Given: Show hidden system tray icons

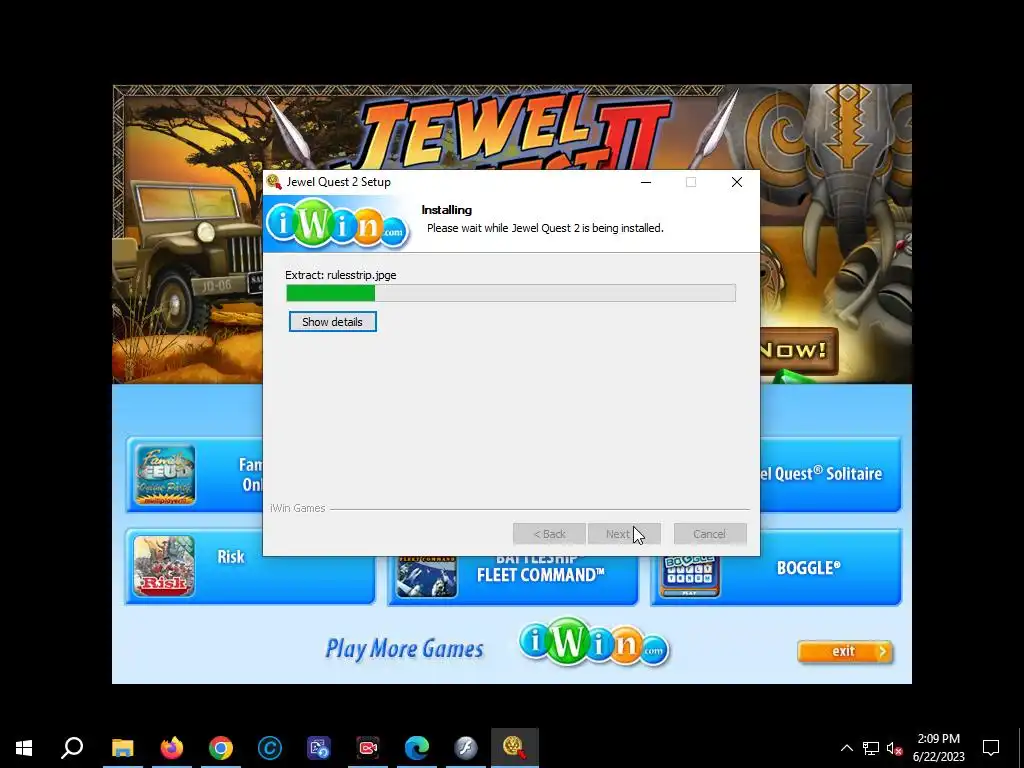Looking at the screenshot, I should pyautogui.click(x=846, y=748).
